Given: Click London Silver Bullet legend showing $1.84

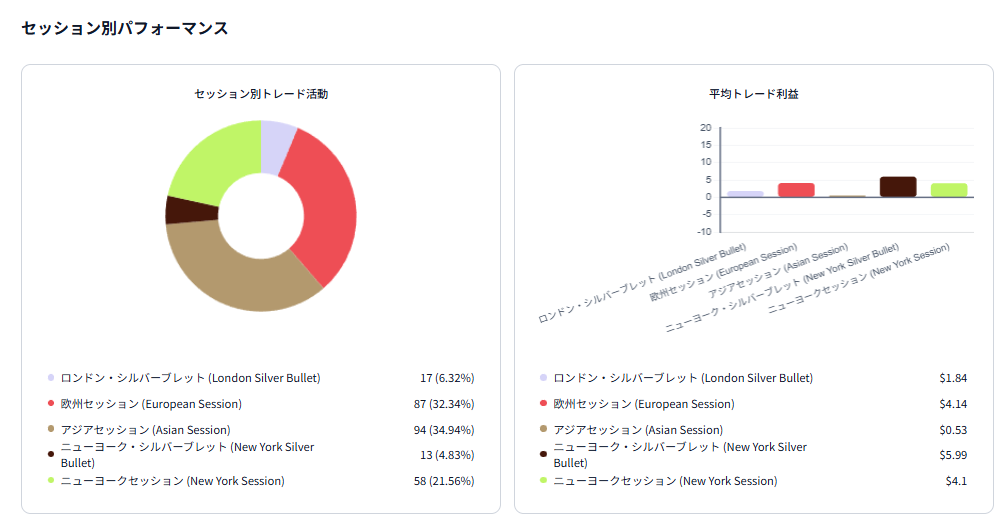Looking at the screenshot, I should (x=683, y=378).
